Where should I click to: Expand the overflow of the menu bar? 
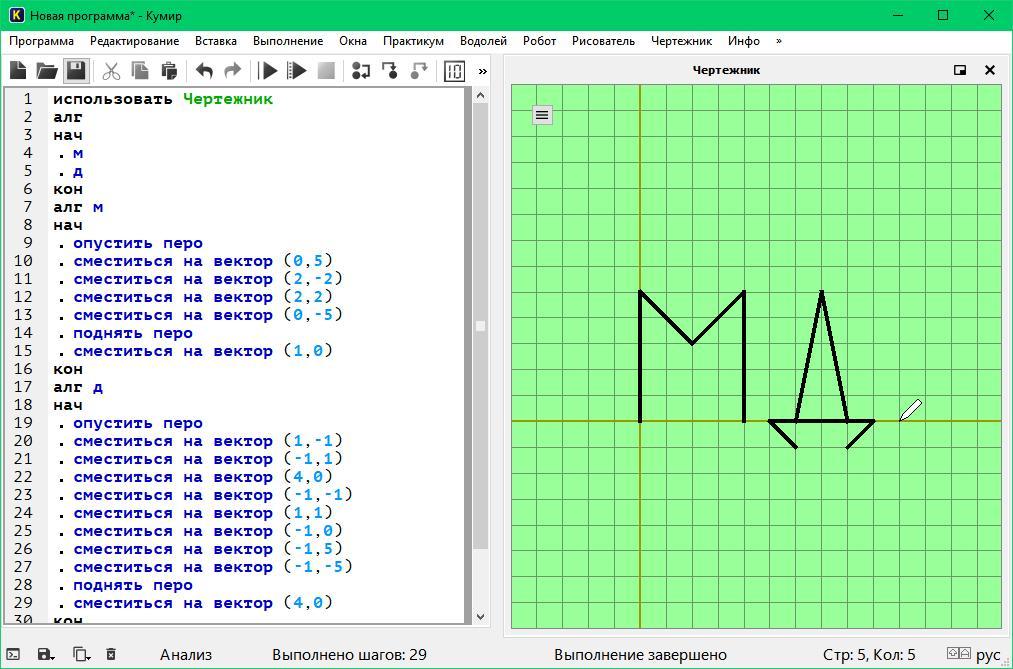tap(779, 41)
